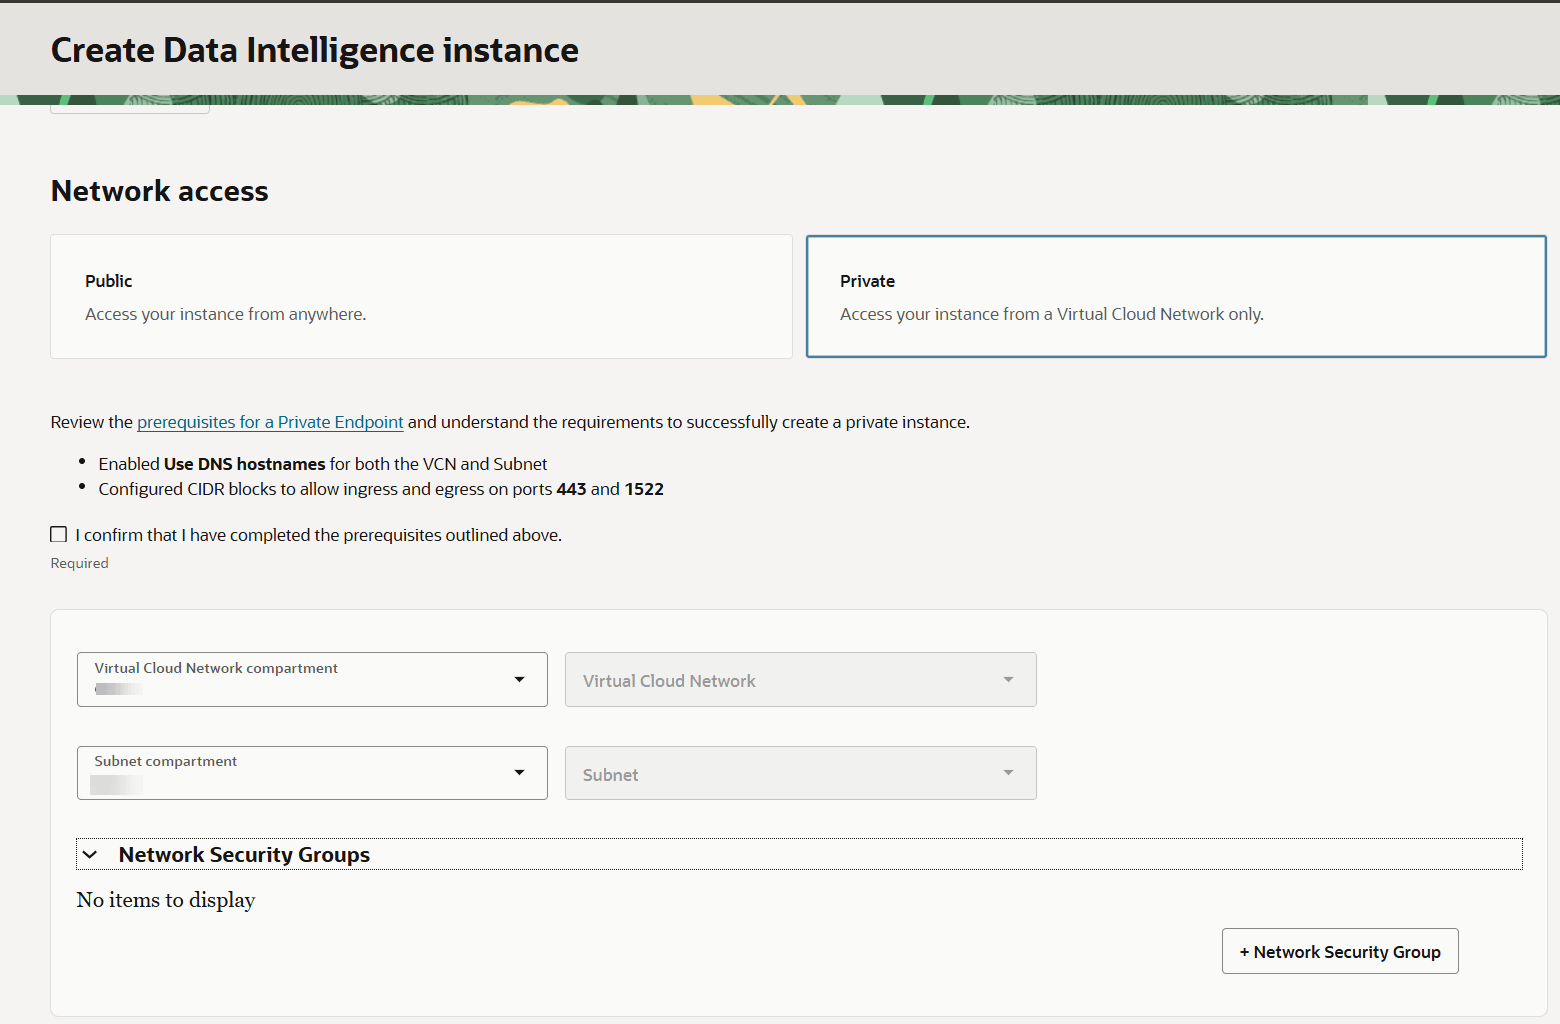Open the Subnet compartment selector
Image resolution: width=1560 pixels, height=1024 pixels.
[x=312, y=773]
